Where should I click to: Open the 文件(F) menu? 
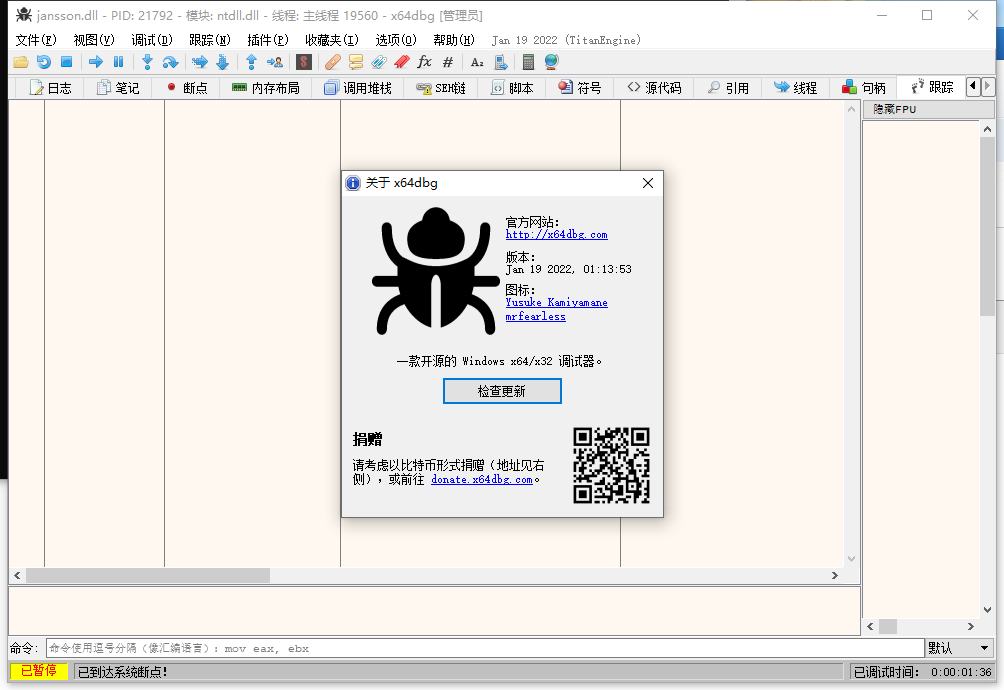pos(36,40)
